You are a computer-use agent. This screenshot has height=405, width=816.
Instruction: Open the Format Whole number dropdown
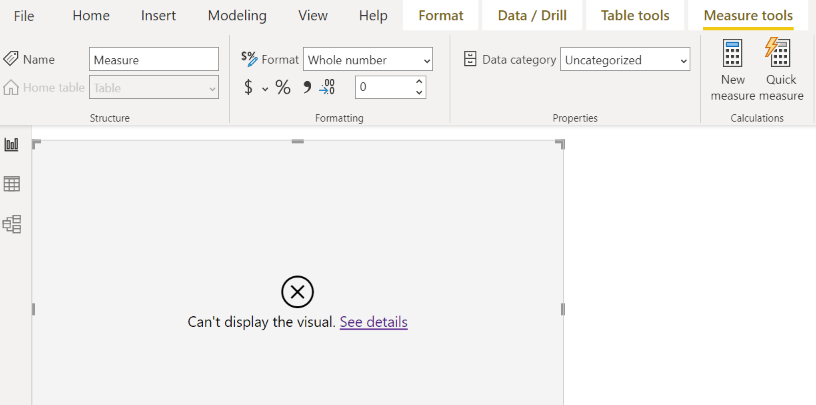(x=368, y=59)
